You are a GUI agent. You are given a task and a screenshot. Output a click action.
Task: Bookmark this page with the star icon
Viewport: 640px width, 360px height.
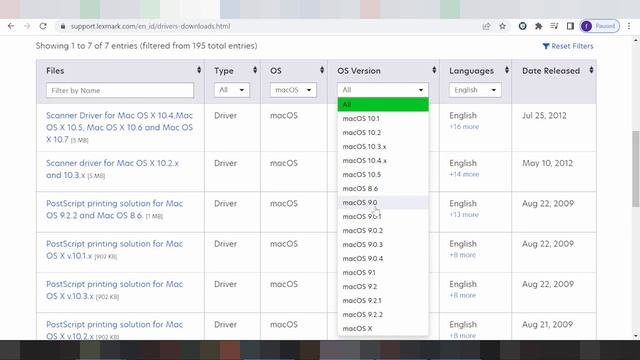(x=502, y=26)
